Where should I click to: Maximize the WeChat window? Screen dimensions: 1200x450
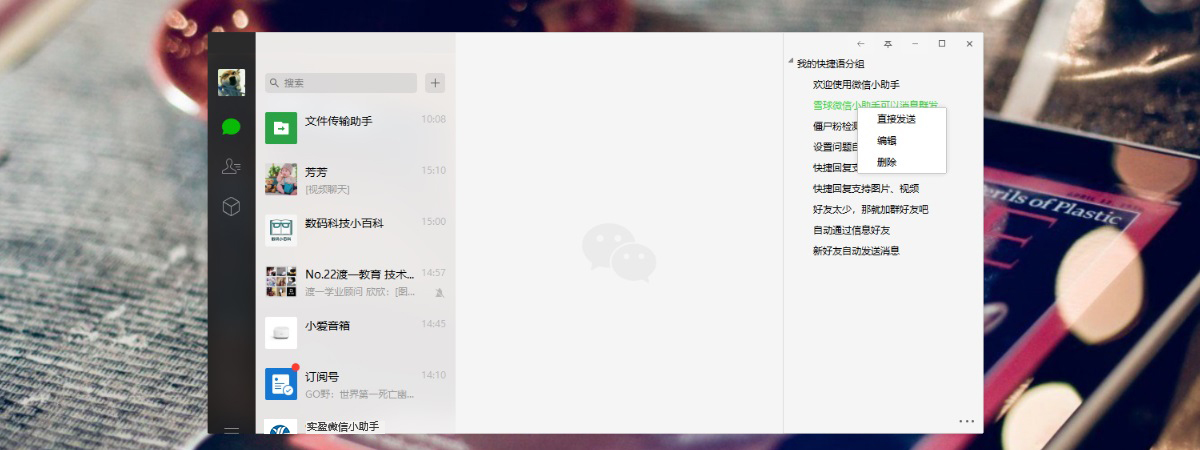coord(942,44)
